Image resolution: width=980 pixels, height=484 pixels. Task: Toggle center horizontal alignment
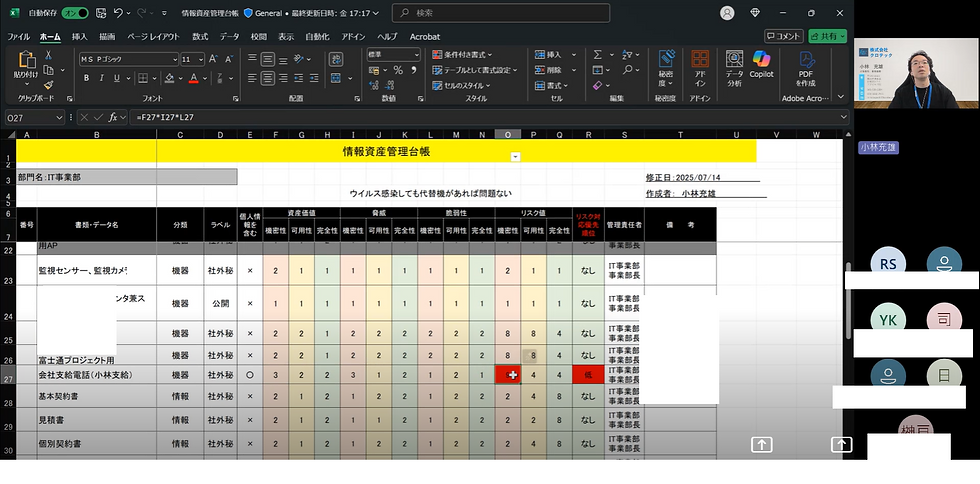pyautogui.click(x=268, y=78)
